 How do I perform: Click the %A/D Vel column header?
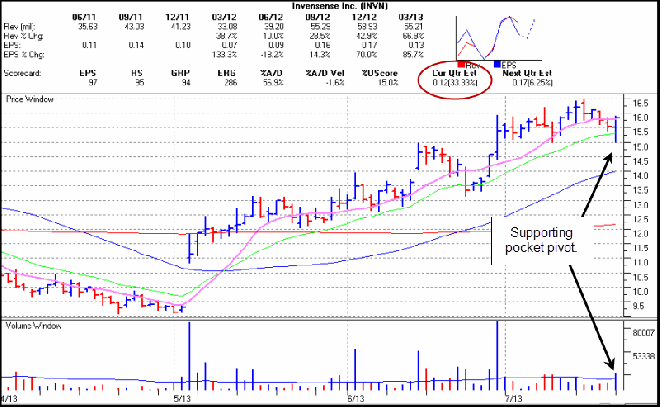pos(325,73)
